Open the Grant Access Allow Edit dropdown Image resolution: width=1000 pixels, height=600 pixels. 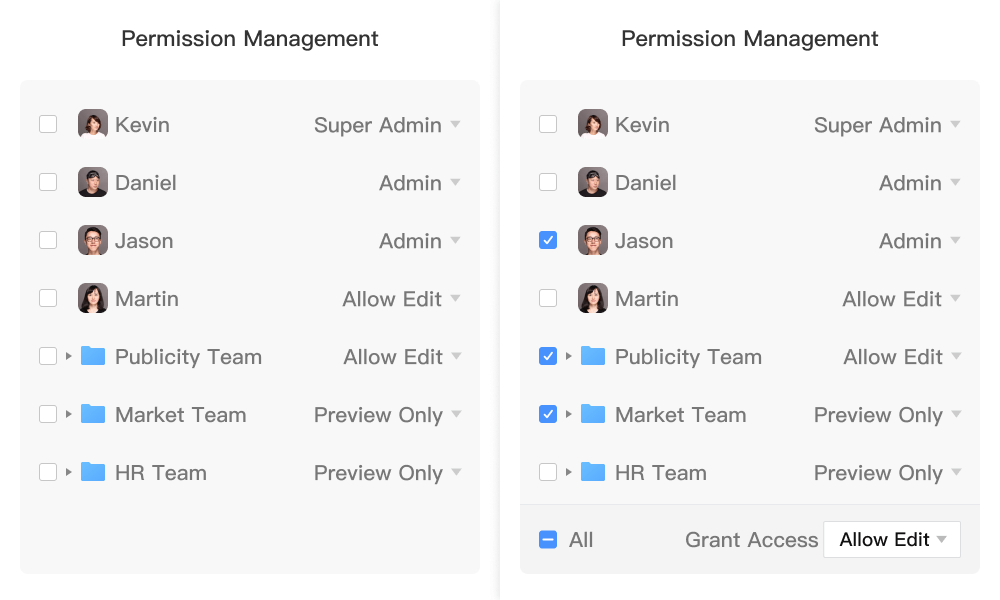point(892,539)
